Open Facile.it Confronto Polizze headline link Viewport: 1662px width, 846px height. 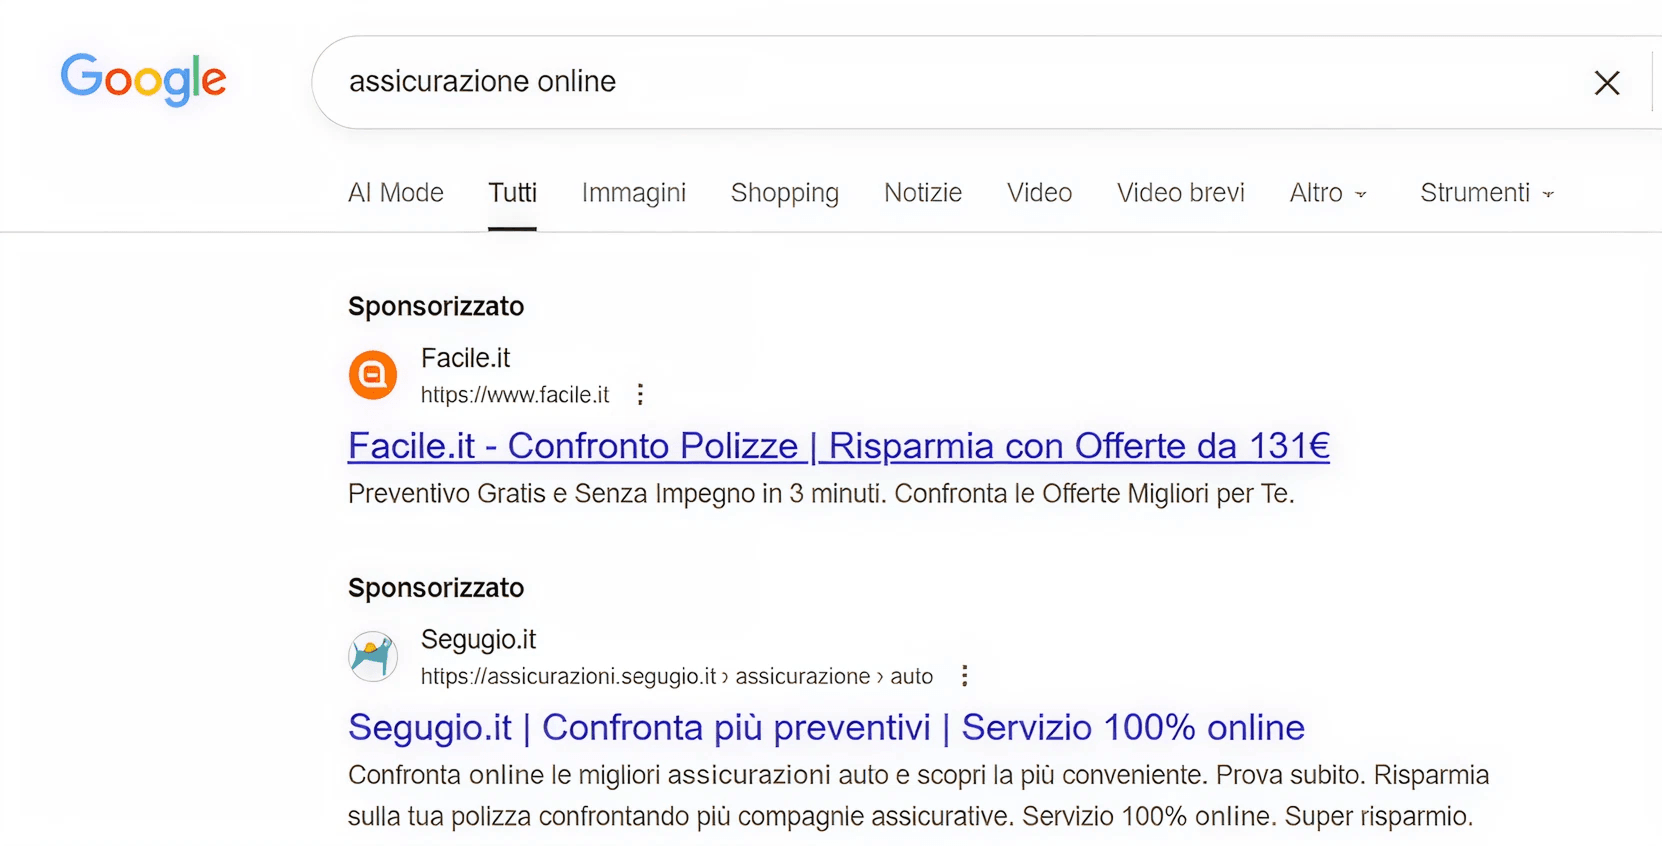coord(838,446)
